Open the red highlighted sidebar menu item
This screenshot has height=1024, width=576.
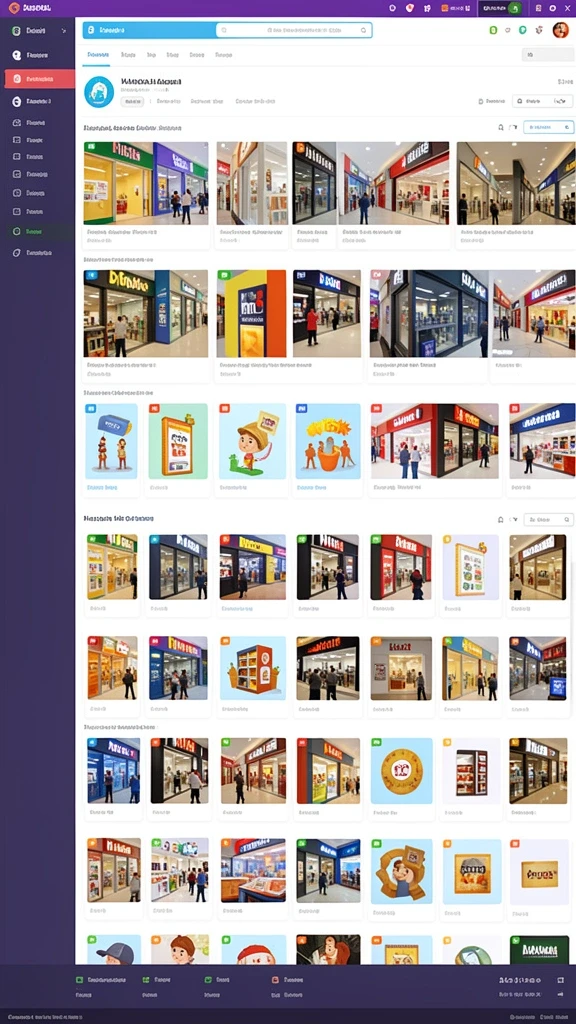(x=39, y=78)
